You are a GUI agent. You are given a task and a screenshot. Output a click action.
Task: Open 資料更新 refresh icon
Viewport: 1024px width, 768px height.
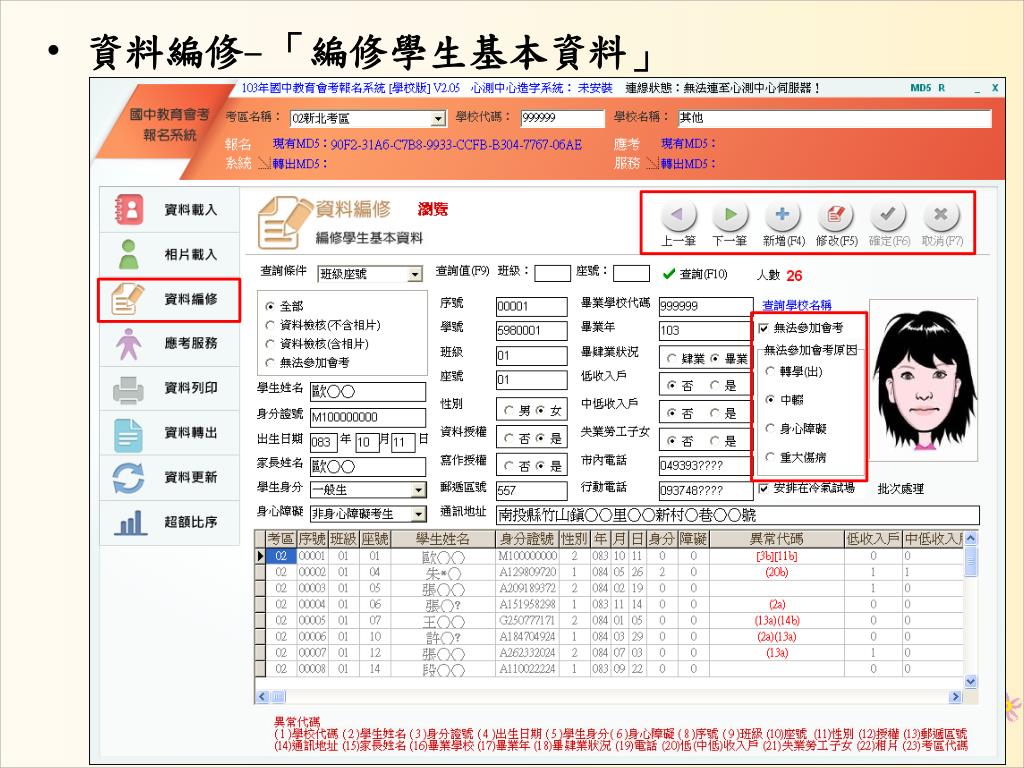click(x=128, y=478)
